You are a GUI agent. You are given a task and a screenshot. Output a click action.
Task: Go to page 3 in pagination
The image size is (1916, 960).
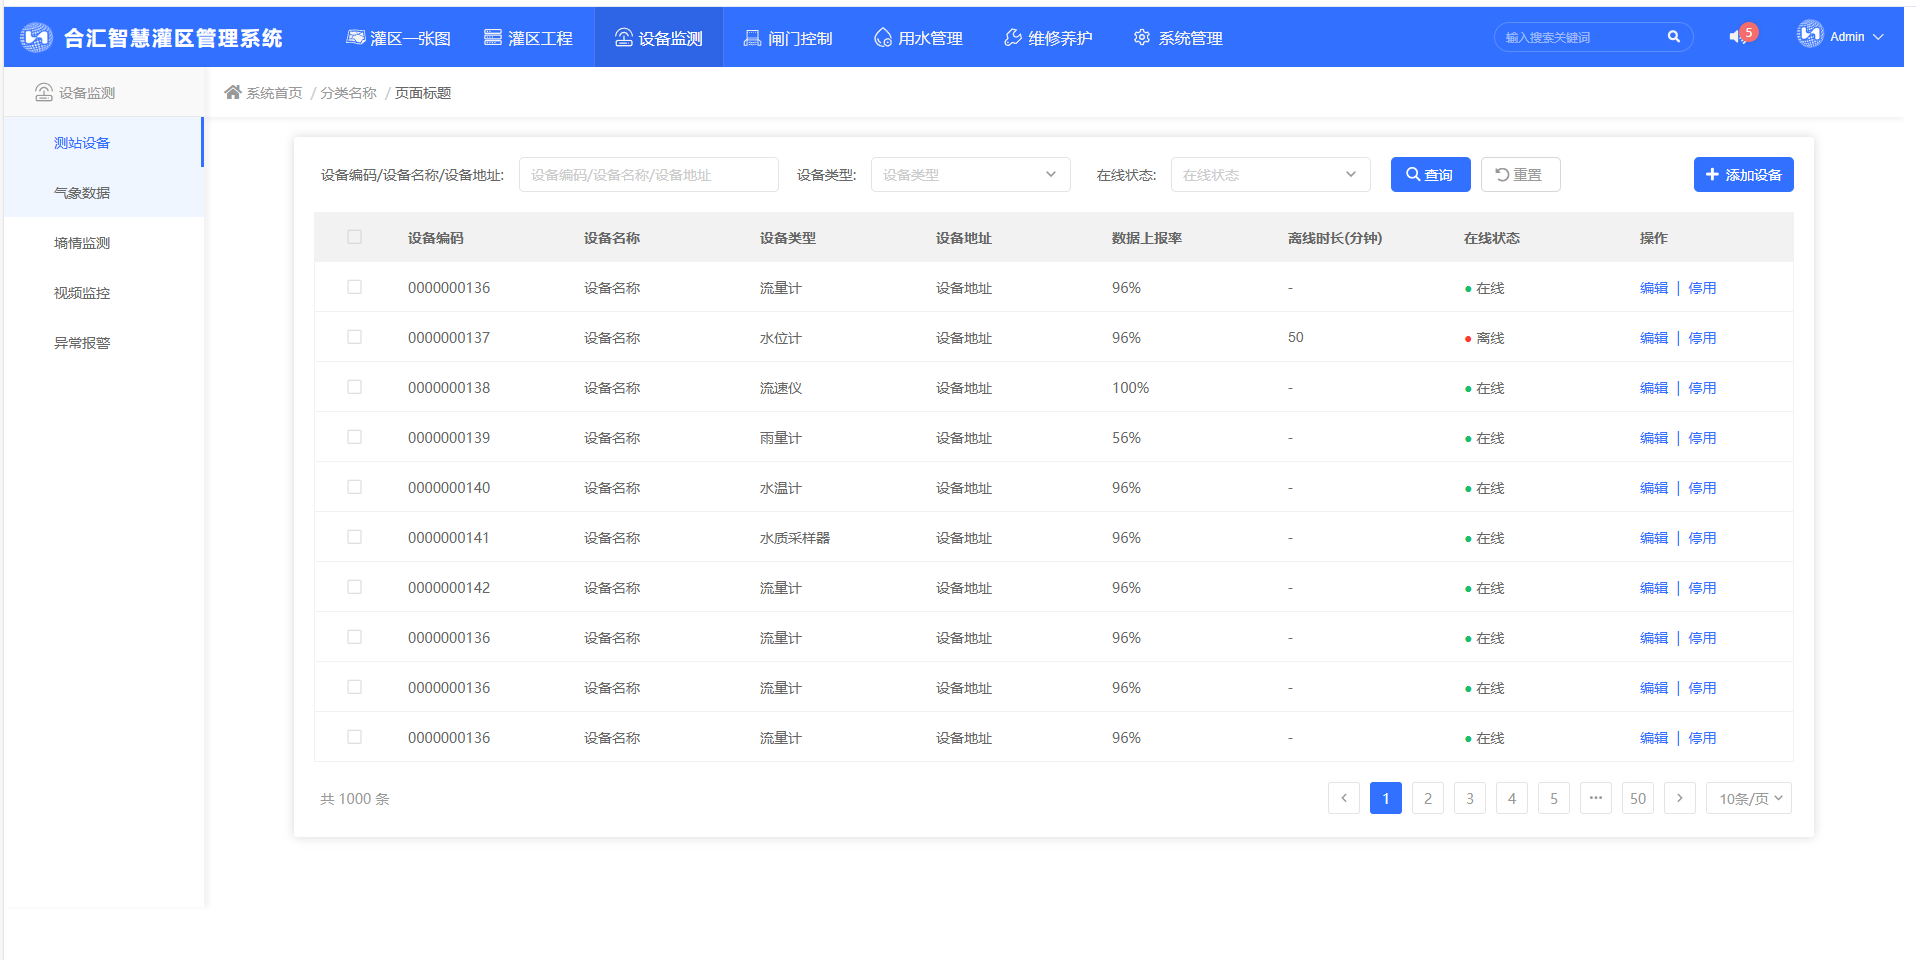(1469, 798)
